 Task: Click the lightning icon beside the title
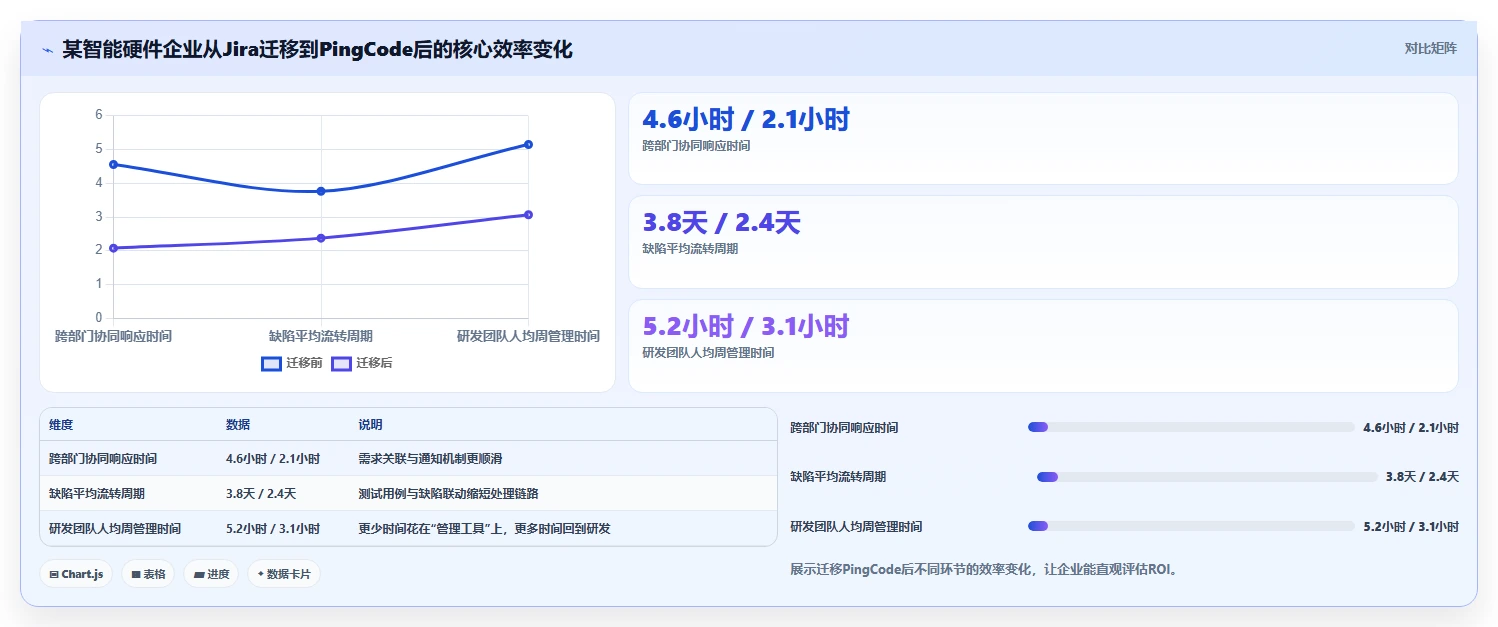[47, 50]
